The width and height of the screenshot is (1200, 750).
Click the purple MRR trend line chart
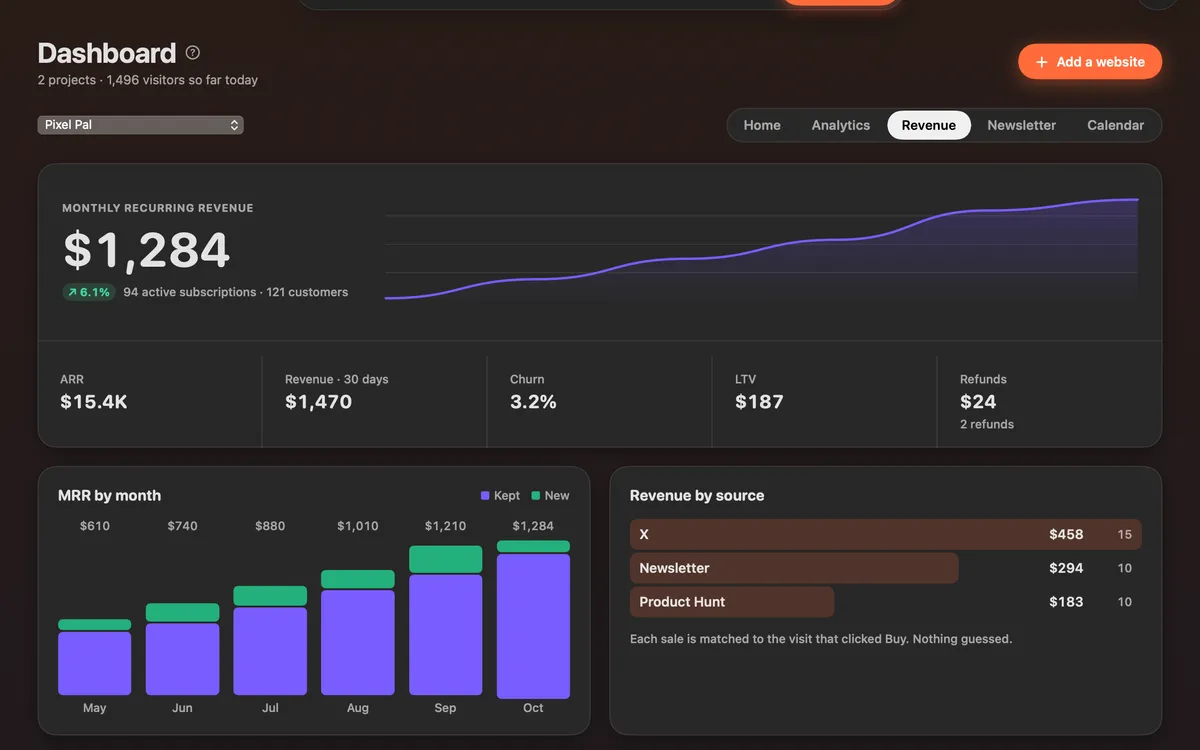761,250
